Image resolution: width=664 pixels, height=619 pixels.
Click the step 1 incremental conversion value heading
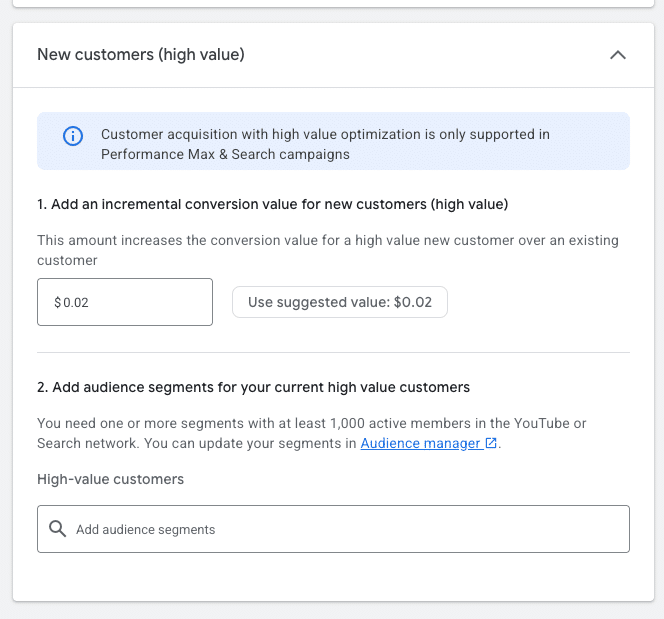[x=272, y=204]
